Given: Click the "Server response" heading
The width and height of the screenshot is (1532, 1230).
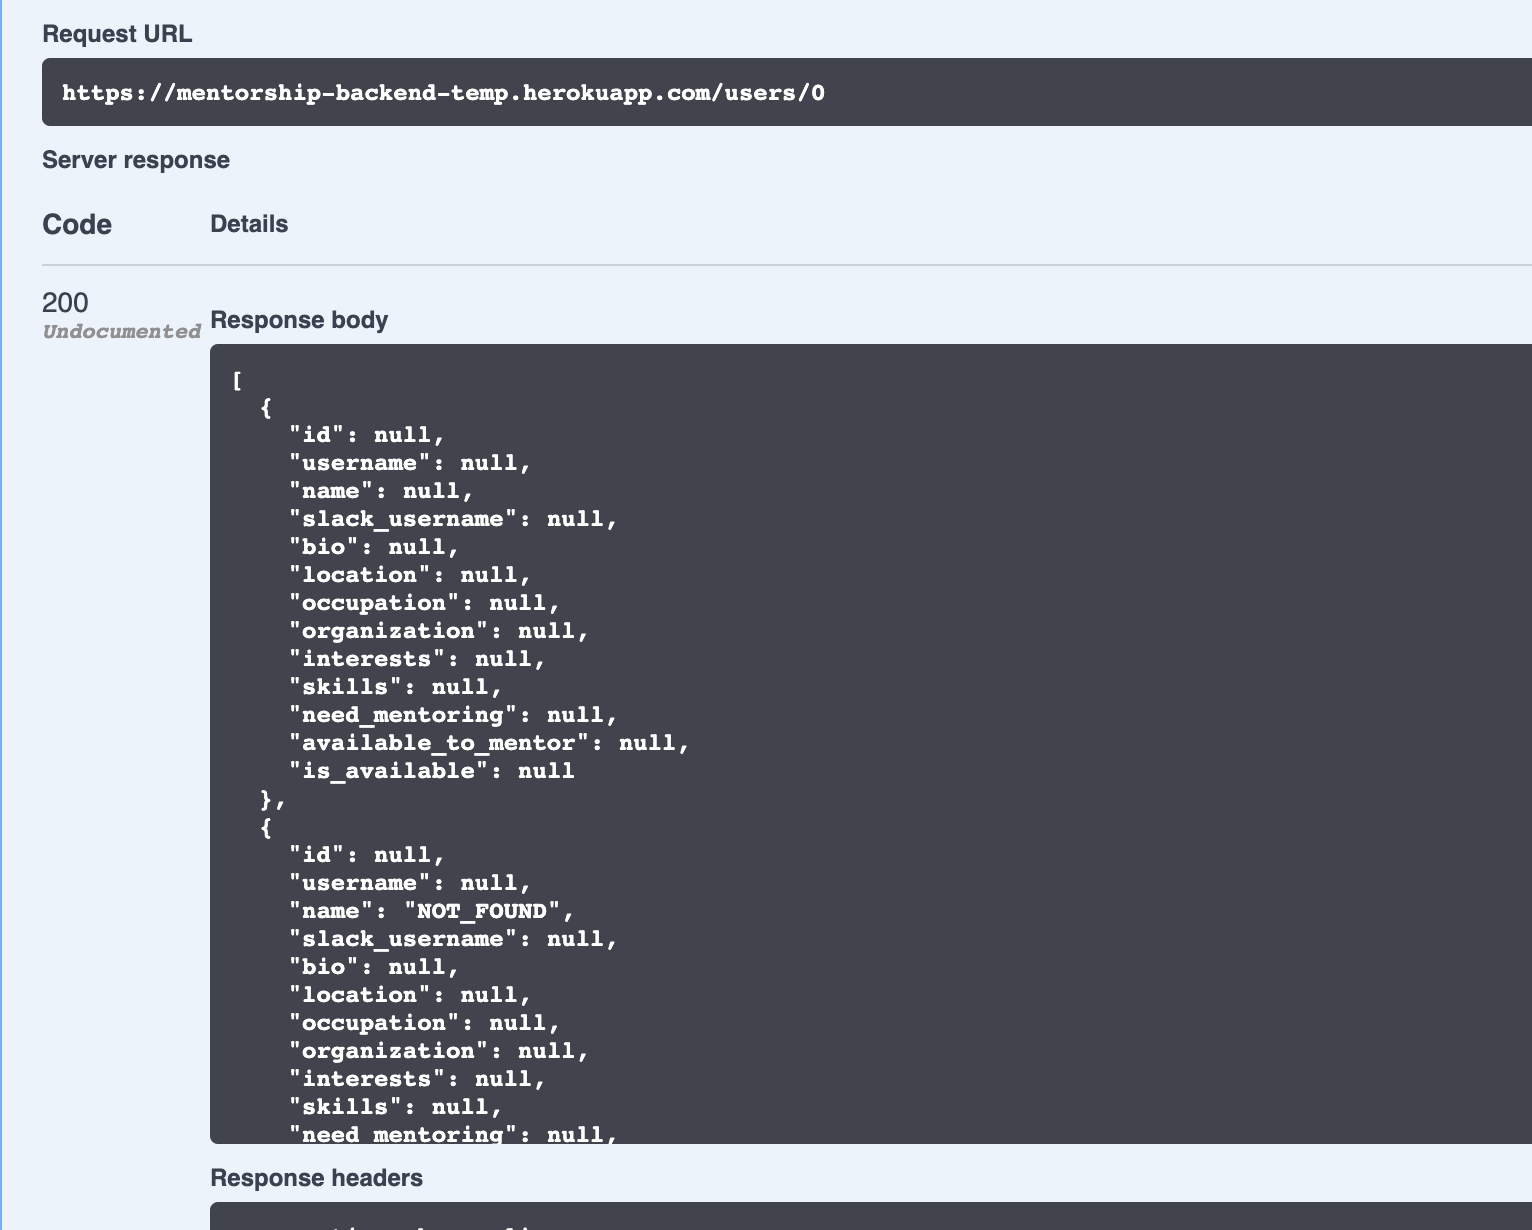Looking at the screenshot, I should (x=136, y=160).
